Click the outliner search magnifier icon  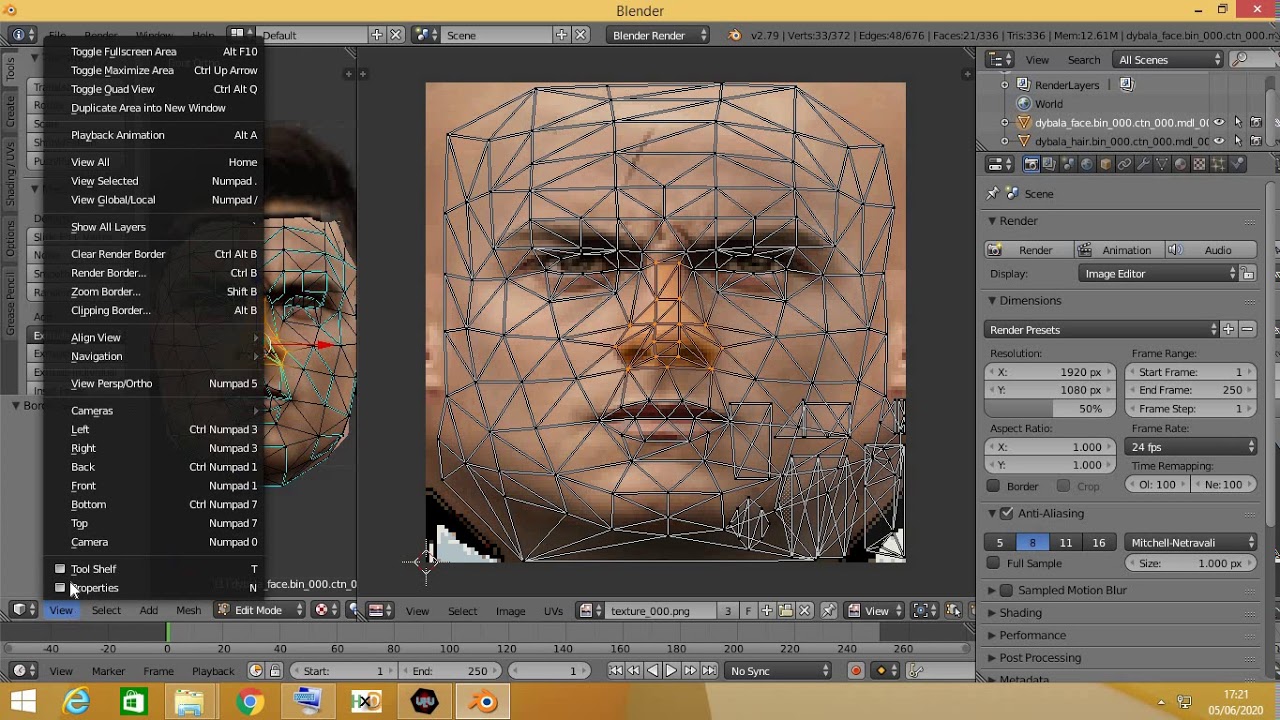[1239, 60]
